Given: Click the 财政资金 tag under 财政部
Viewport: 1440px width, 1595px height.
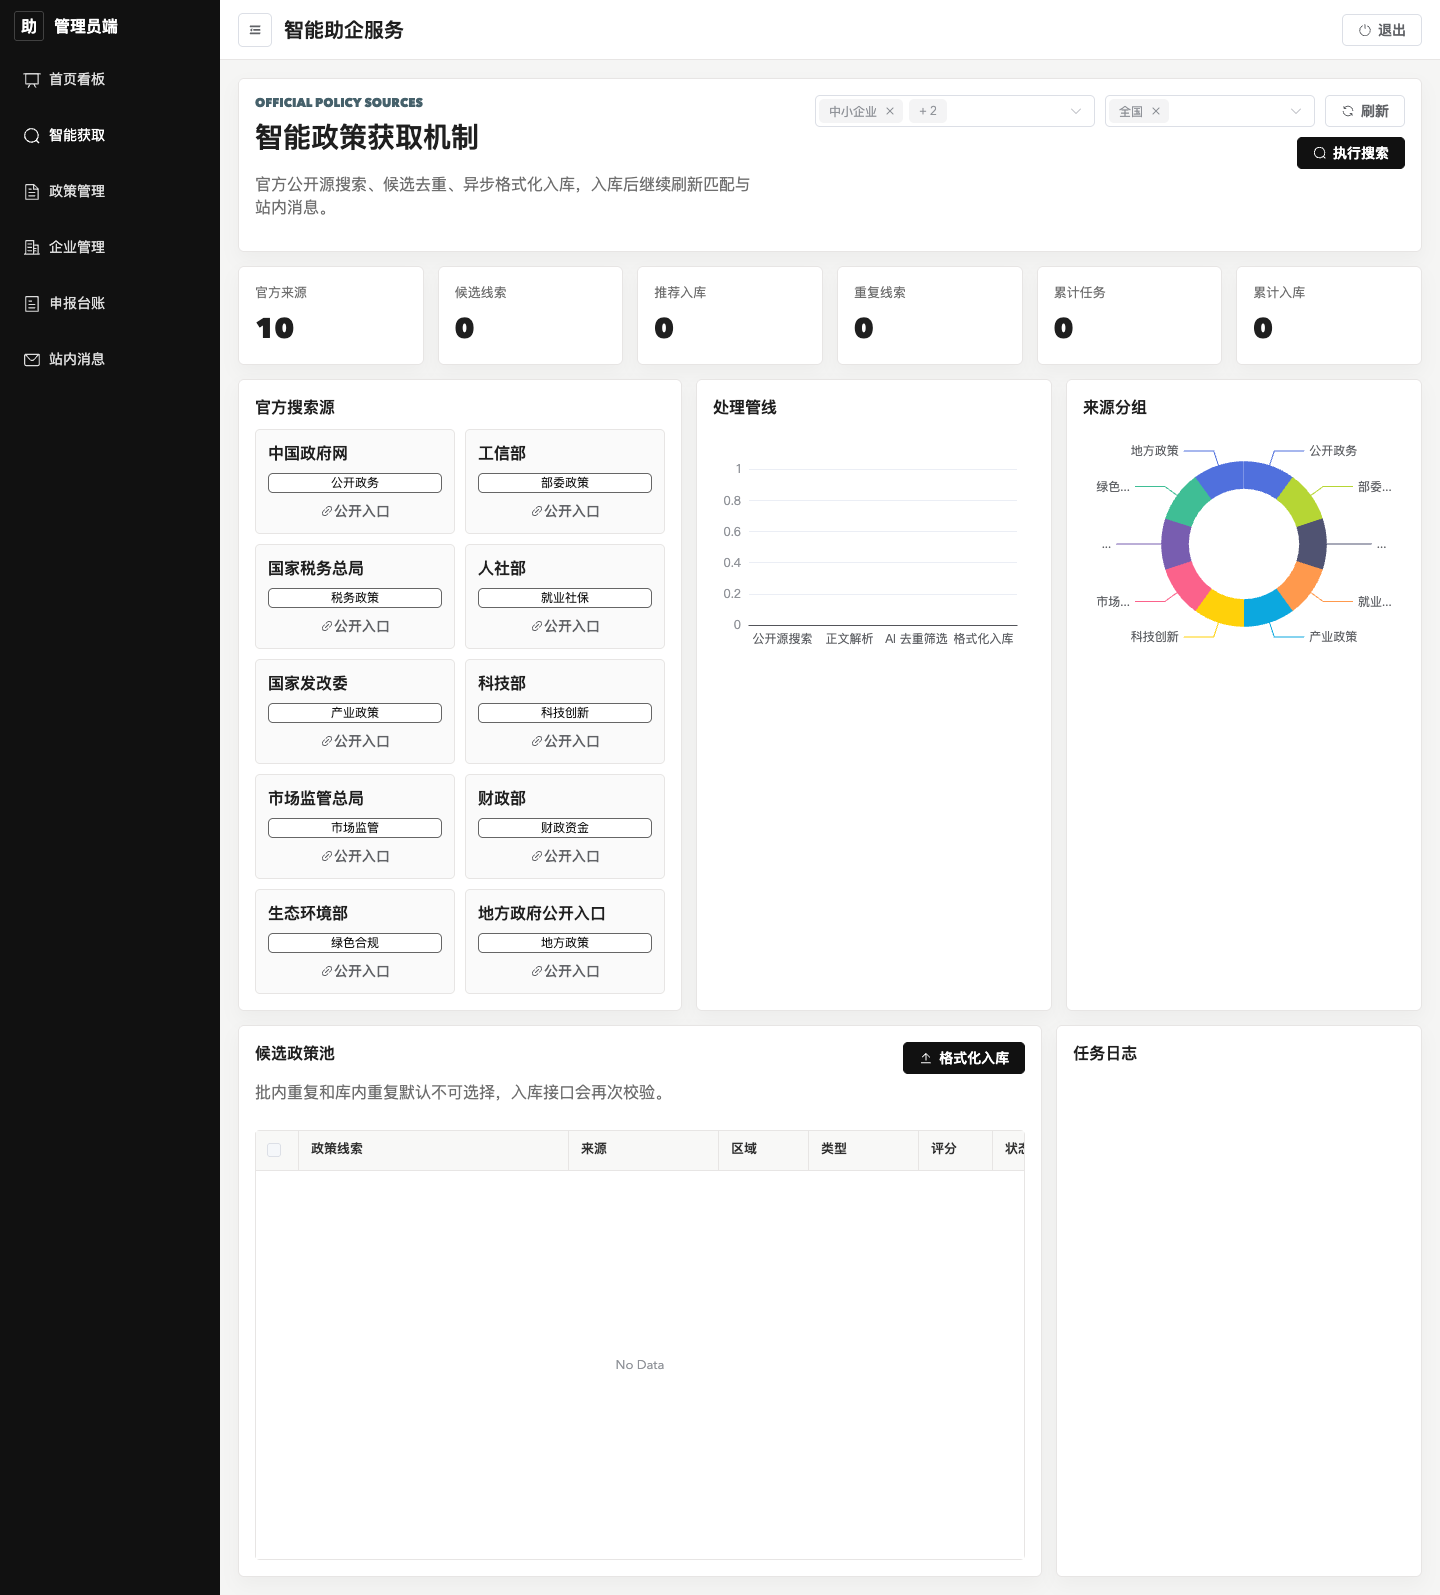Looking at the screenshot, I should point(565,828).
